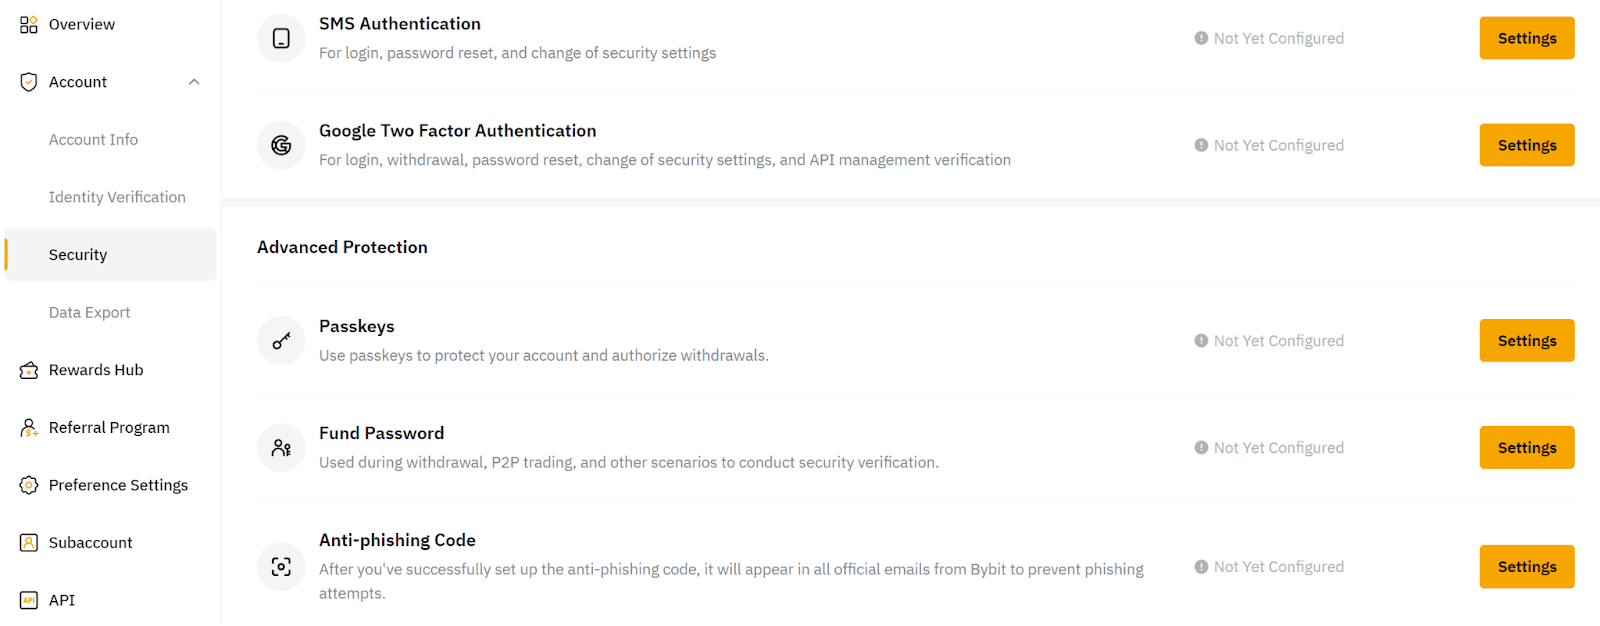Click the Rewards Hub gift icon
Screen dimensions: 1600x626
click(28, 369)
